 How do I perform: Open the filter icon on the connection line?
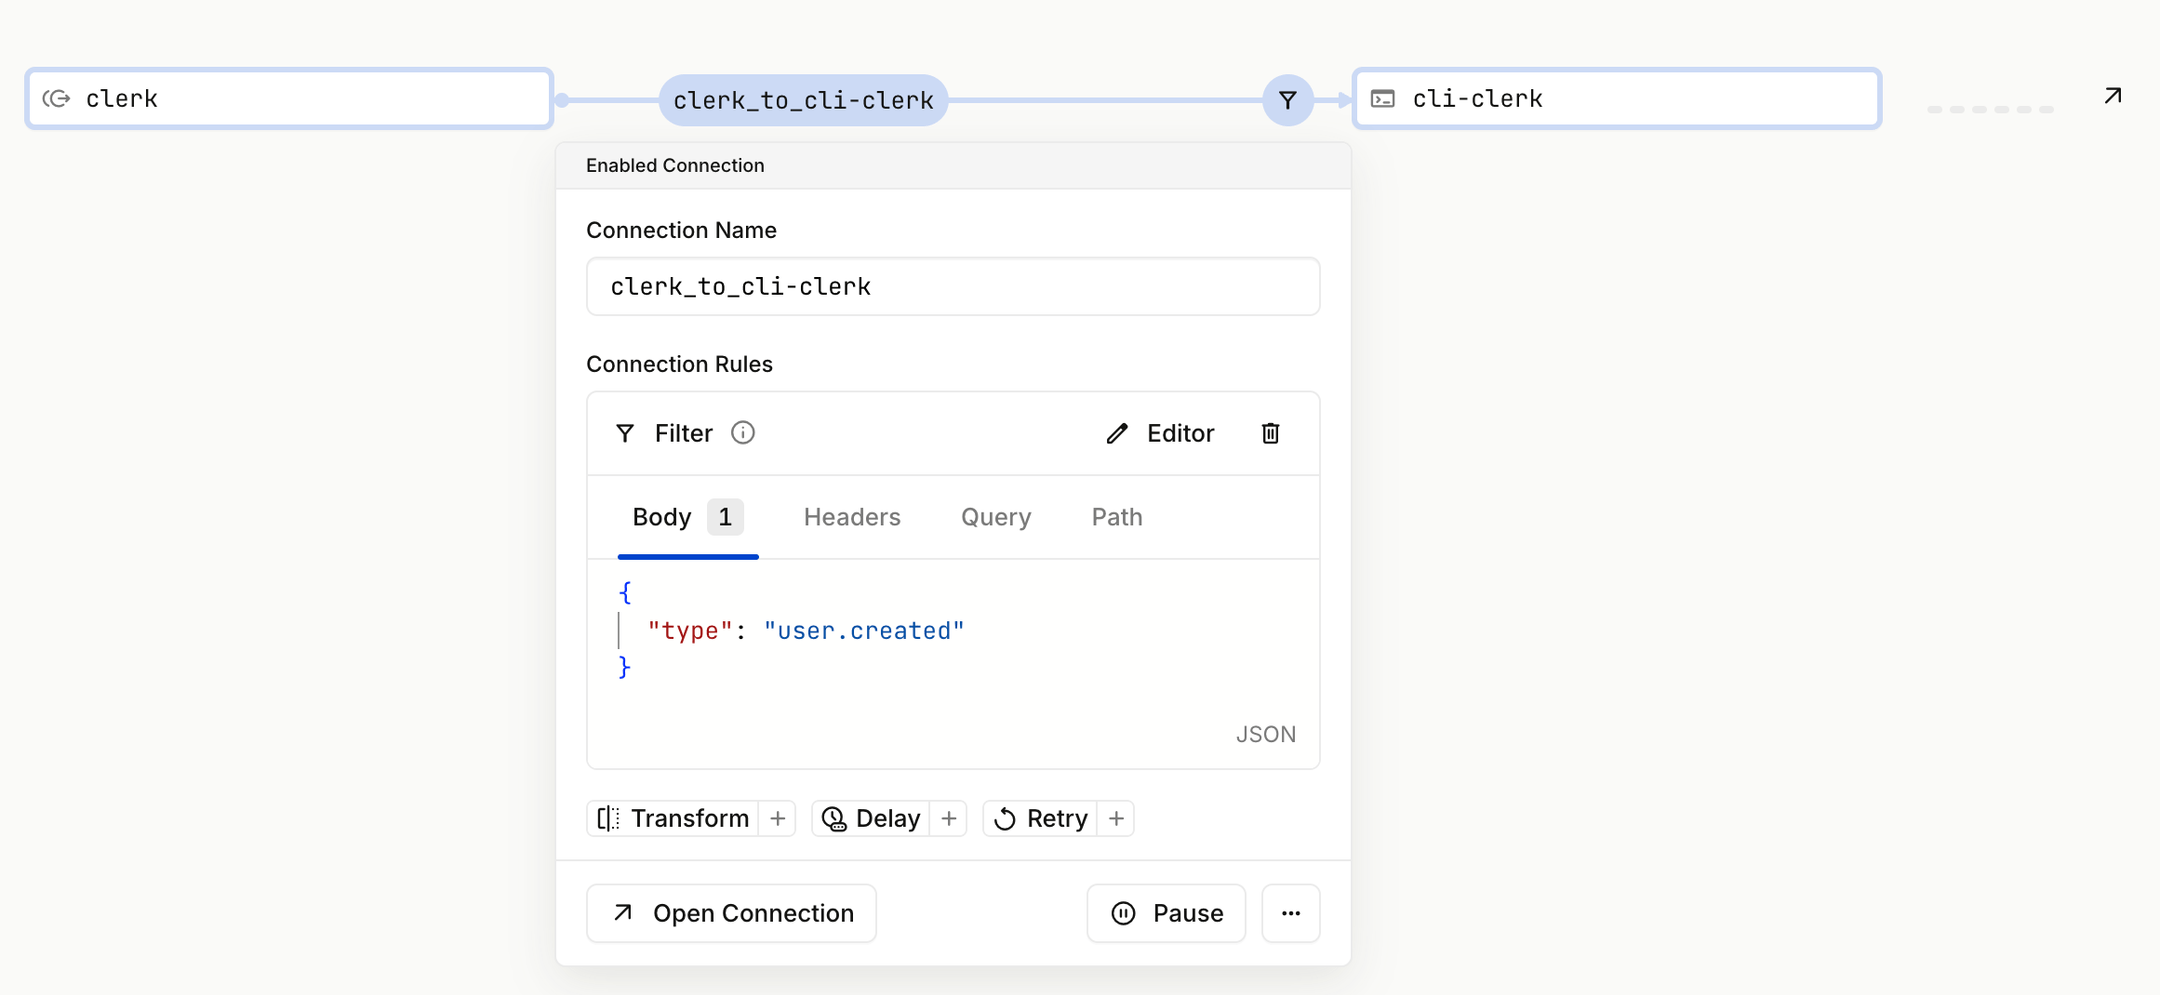click(x=1288, y=99)
